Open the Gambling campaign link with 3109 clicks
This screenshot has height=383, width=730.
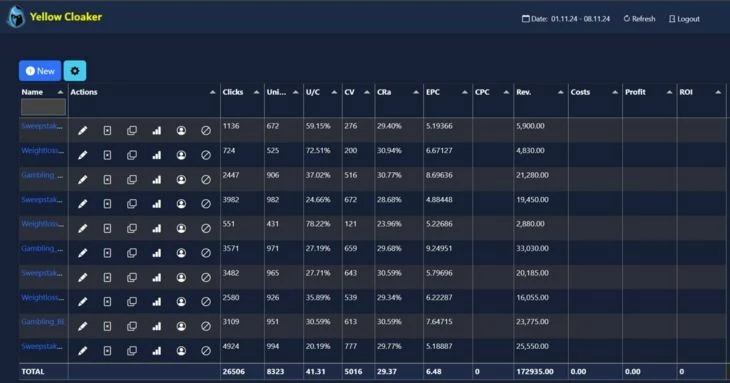(x=43, y=322)
